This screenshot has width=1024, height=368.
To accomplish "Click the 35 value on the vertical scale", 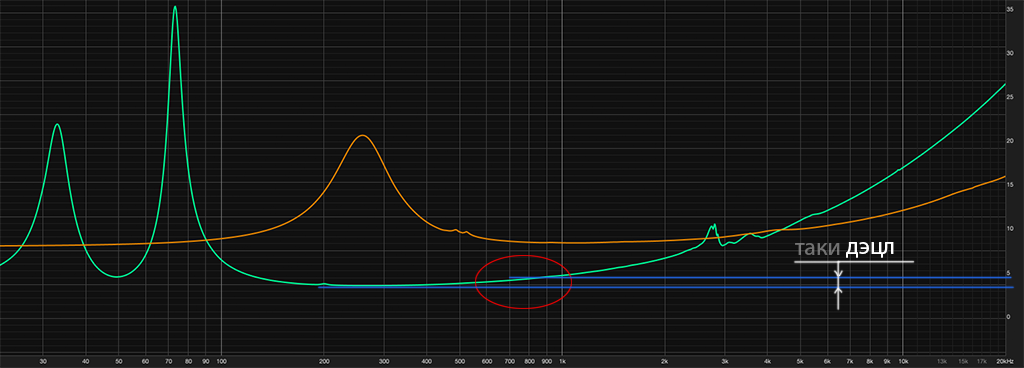I will [x=1010, y=9].
